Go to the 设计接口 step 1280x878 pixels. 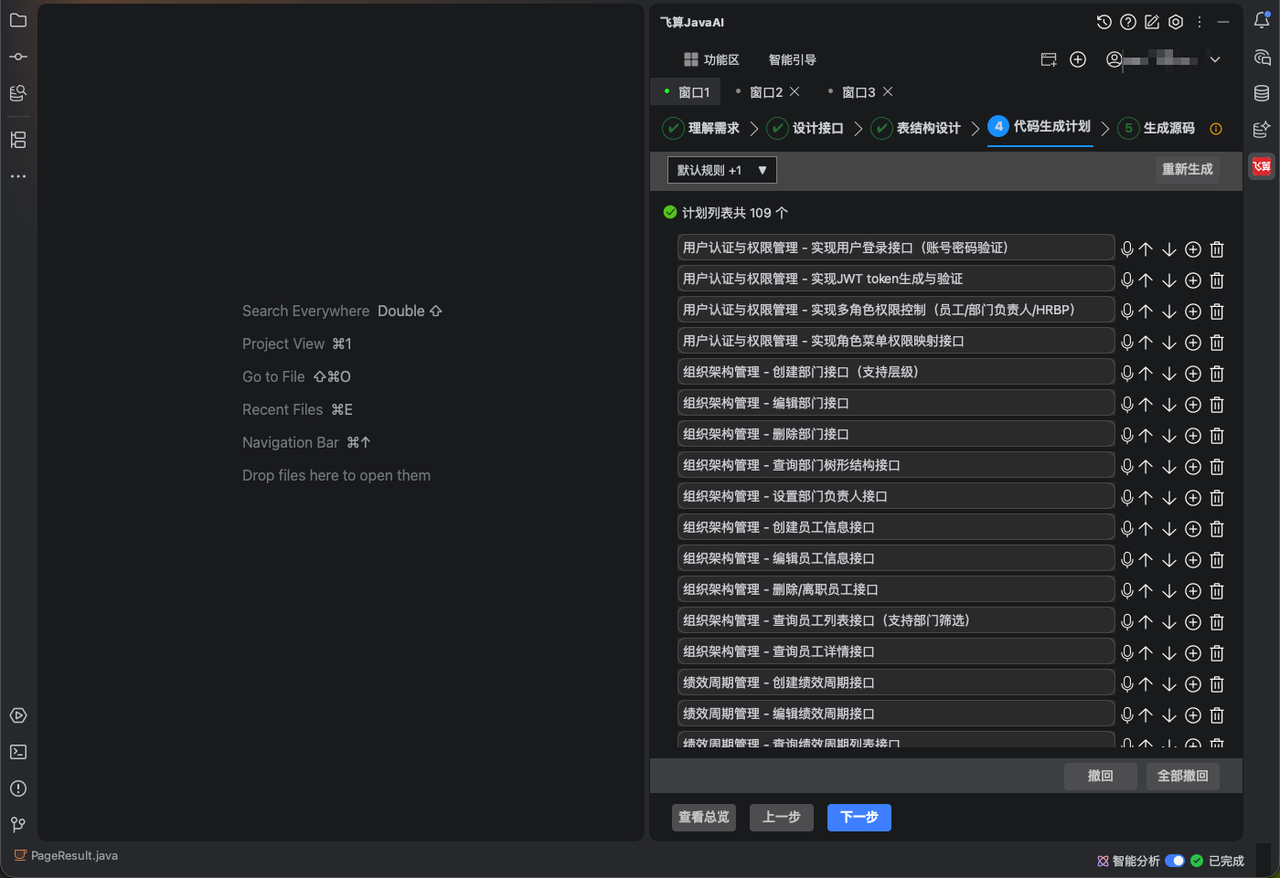(805, 128)
